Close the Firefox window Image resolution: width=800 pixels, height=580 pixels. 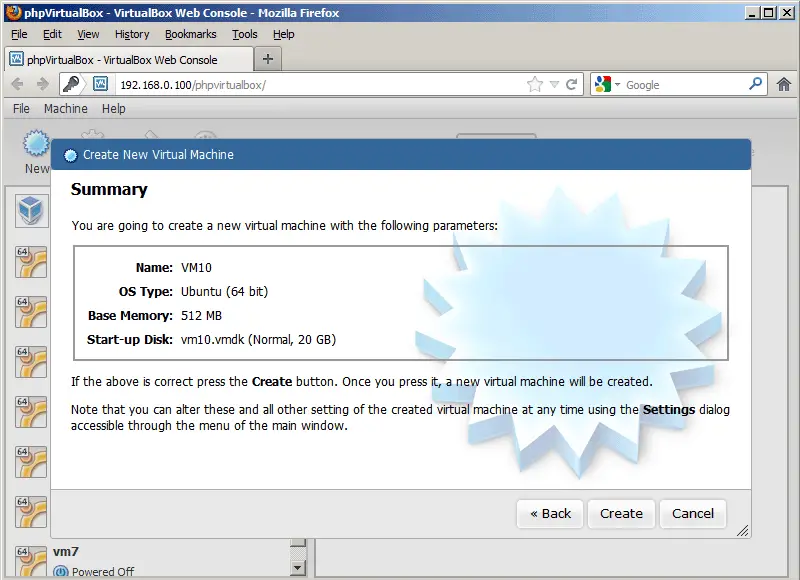click(786, 13)
